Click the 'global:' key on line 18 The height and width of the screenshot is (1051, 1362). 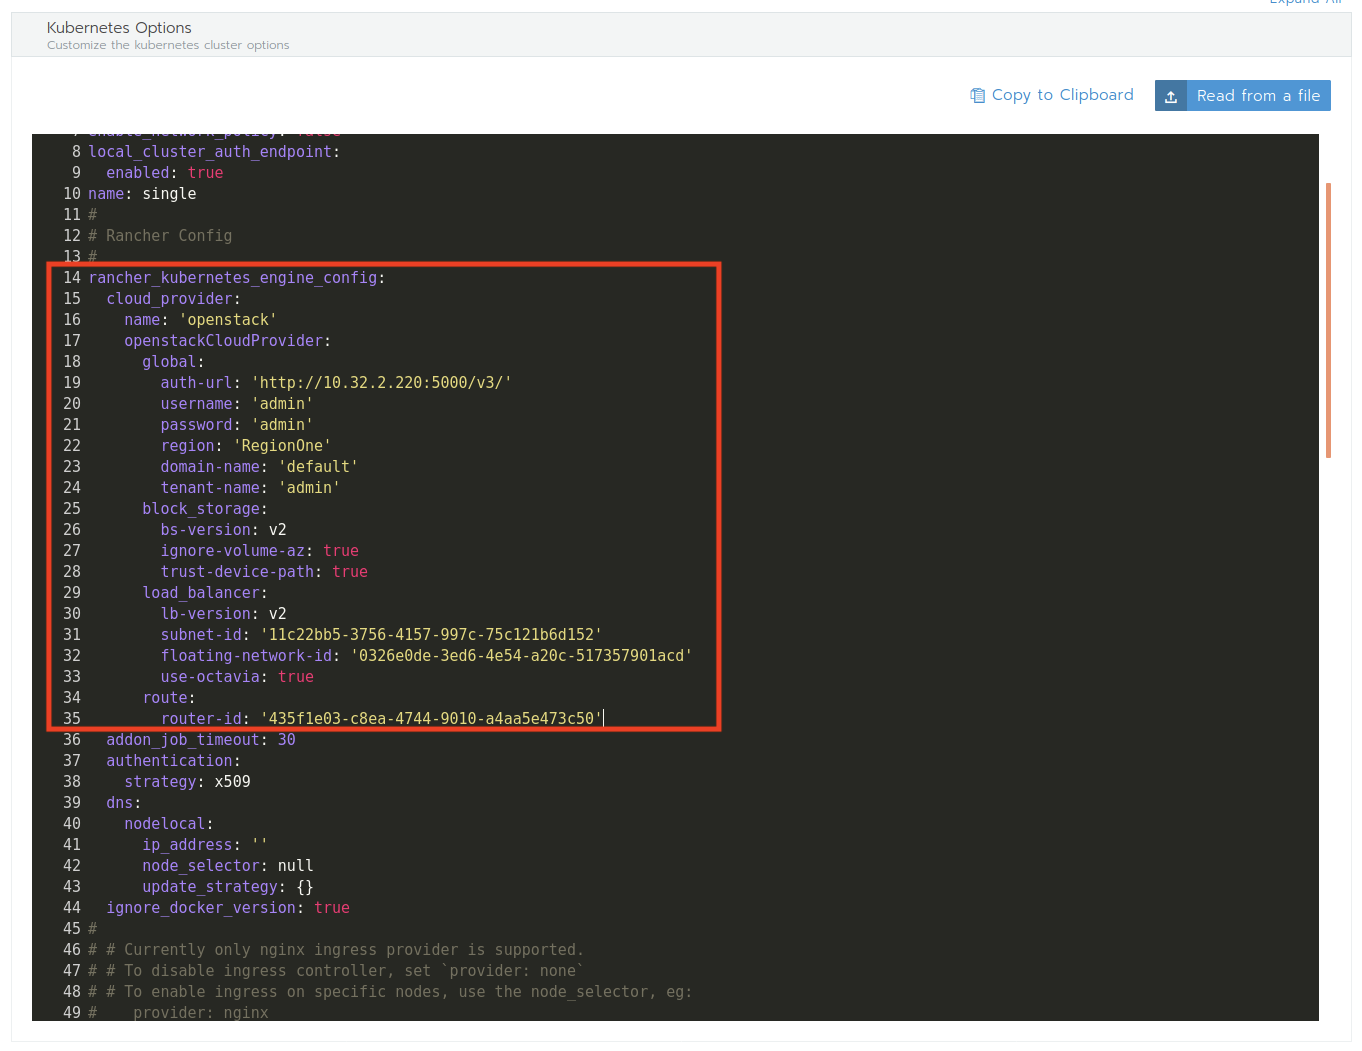click(x=173, y=362)
